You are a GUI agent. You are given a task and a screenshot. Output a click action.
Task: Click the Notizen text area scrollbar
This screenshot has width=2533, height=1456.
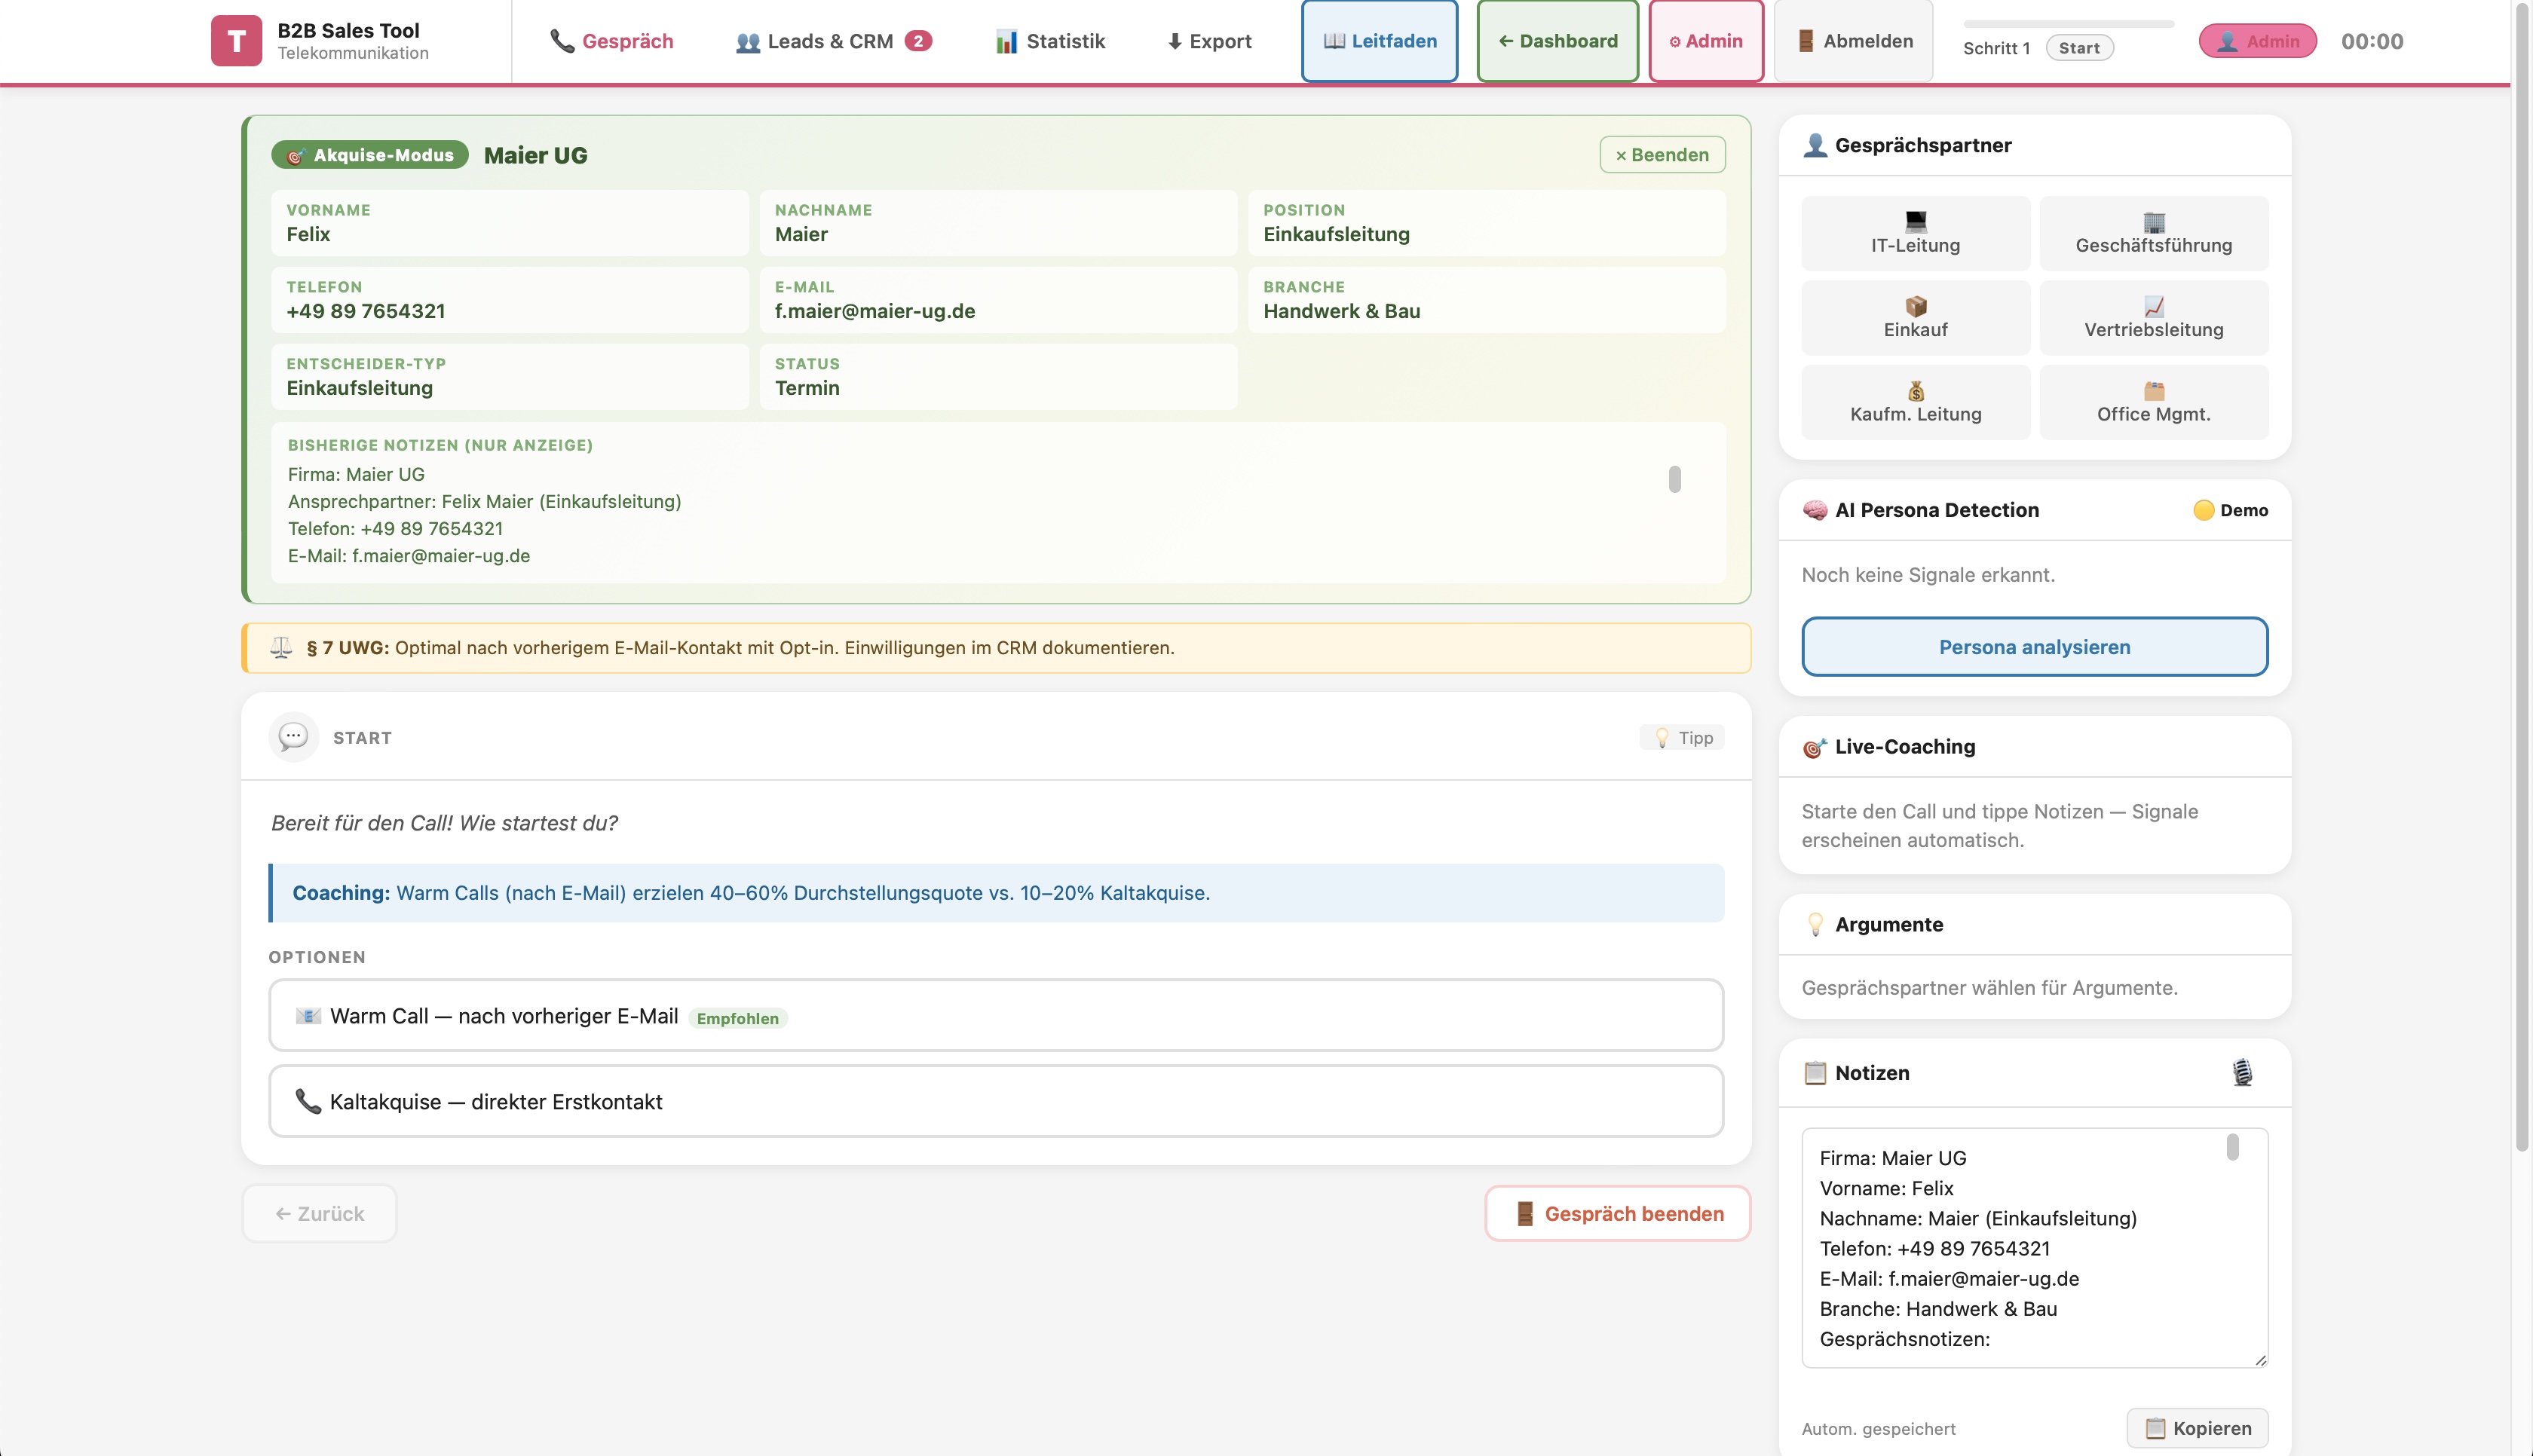(x=2232, y=1147)
